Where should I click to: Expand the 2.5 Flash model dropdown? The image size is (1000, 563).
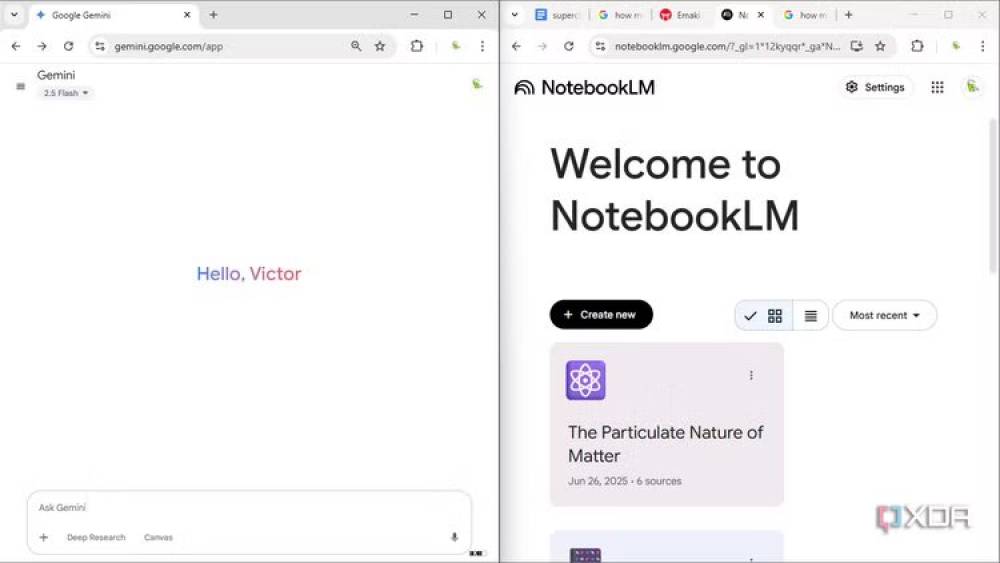tap(65, 93)
